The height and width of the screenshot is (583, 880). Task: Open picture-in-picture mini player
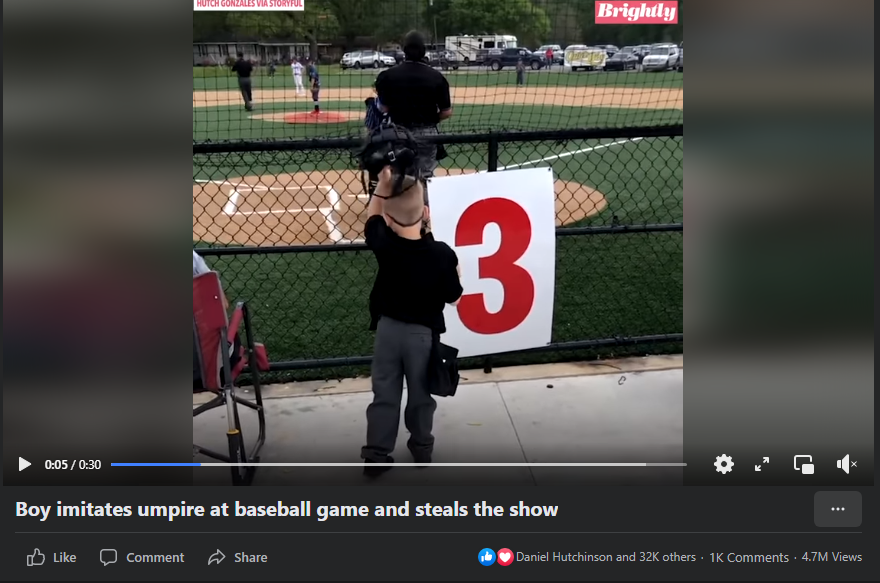[x=804, y=465]
